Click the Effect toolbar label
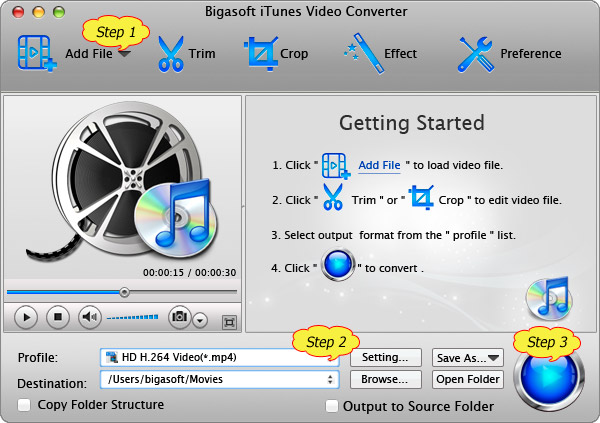Viewport: 600px width, 423px height. click(x=400, y=54)
